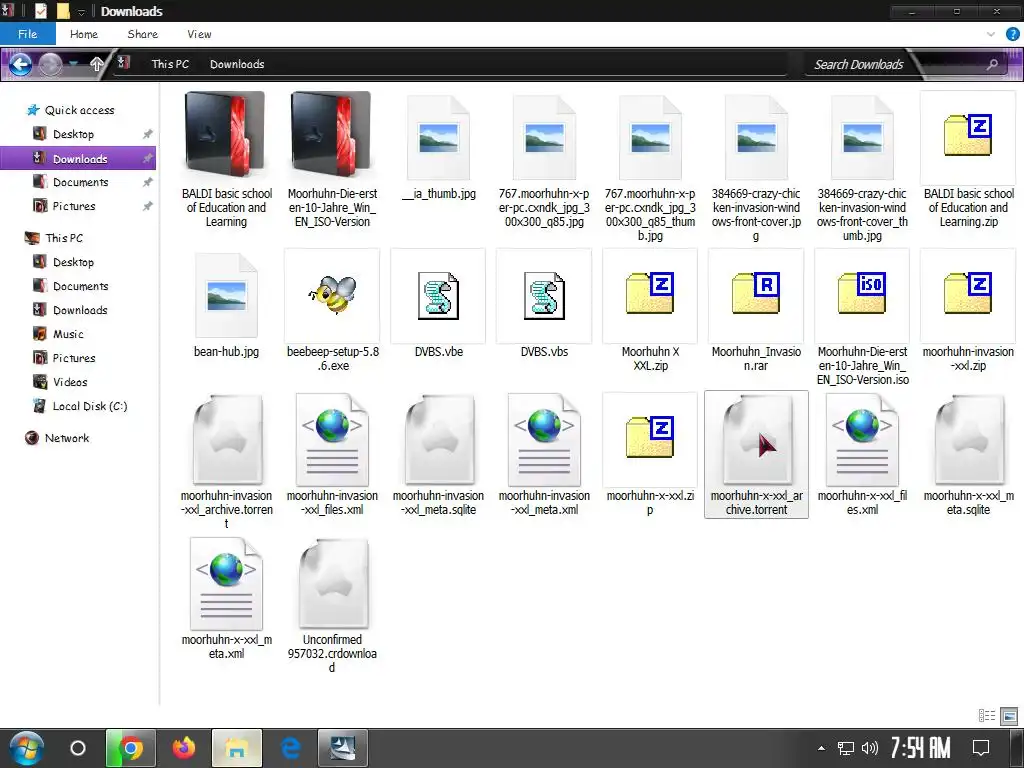This screenshot has height=768, width=1024.
Task: Select moorhuhn-invasion-xxl_meta.xml file
Action: [x=544, y=455]
